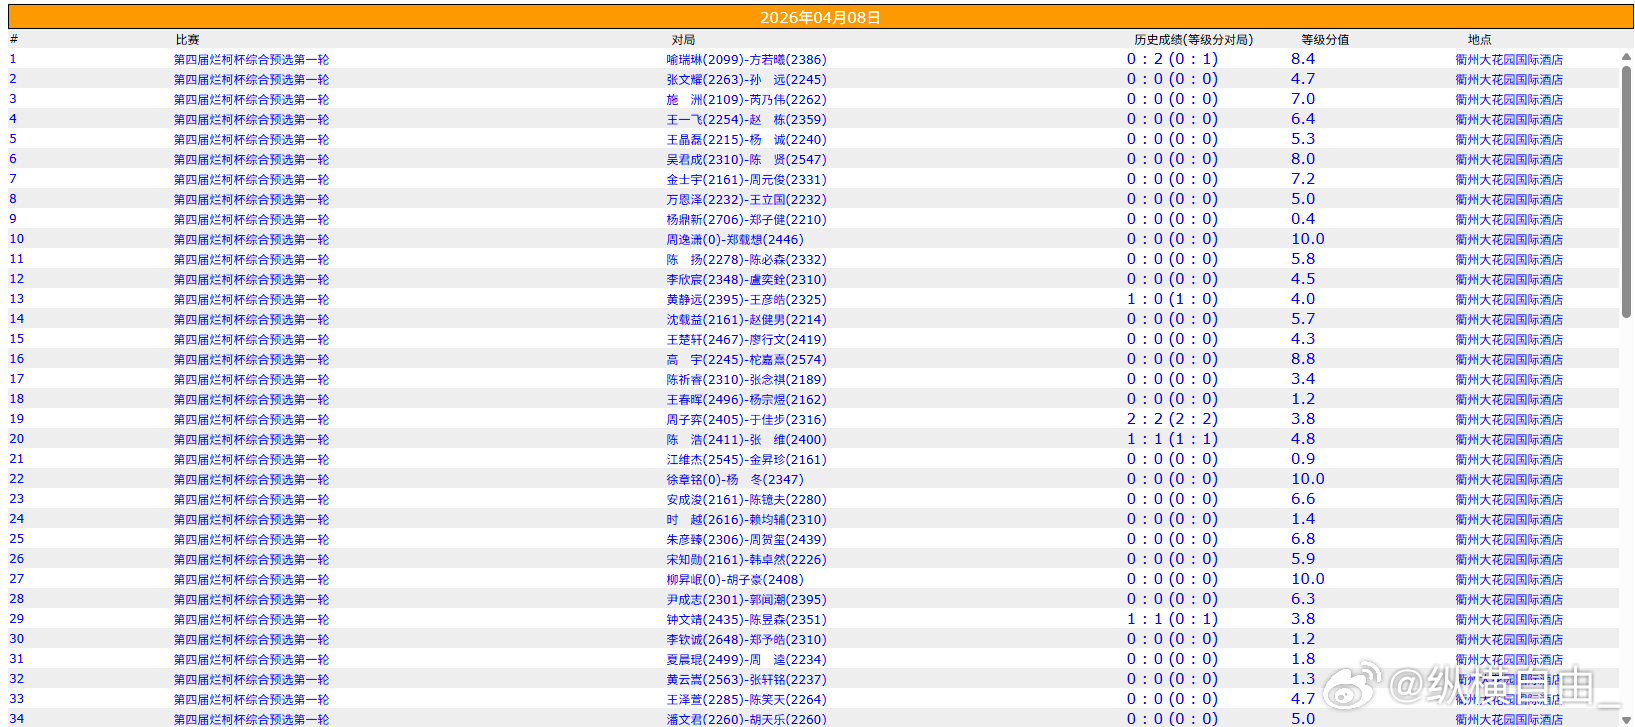Screen dimensions: 1635x727
Task: Click history score 2 : 2 (2 : 2) in row 19
Action: pos(1172,419)
